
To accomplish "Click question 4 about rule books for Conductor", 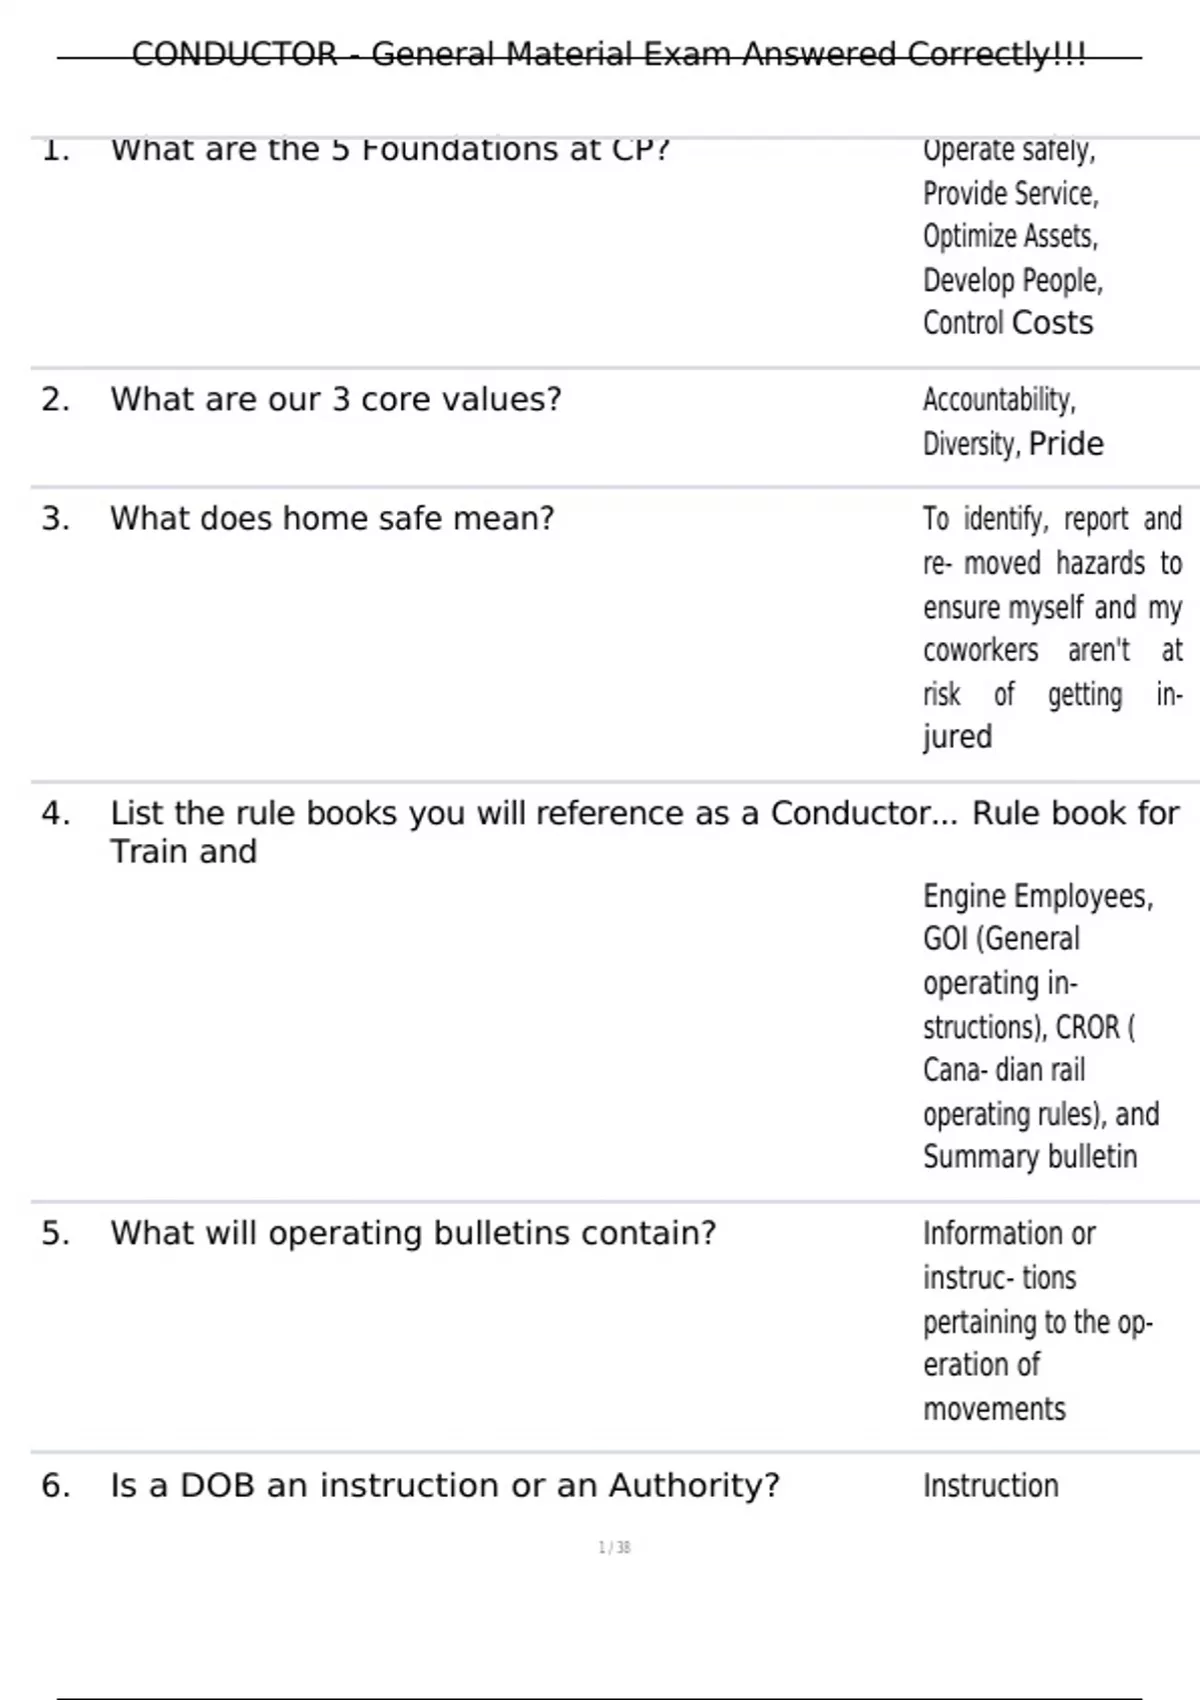I will pyautogui.click(x=644, y=814).
